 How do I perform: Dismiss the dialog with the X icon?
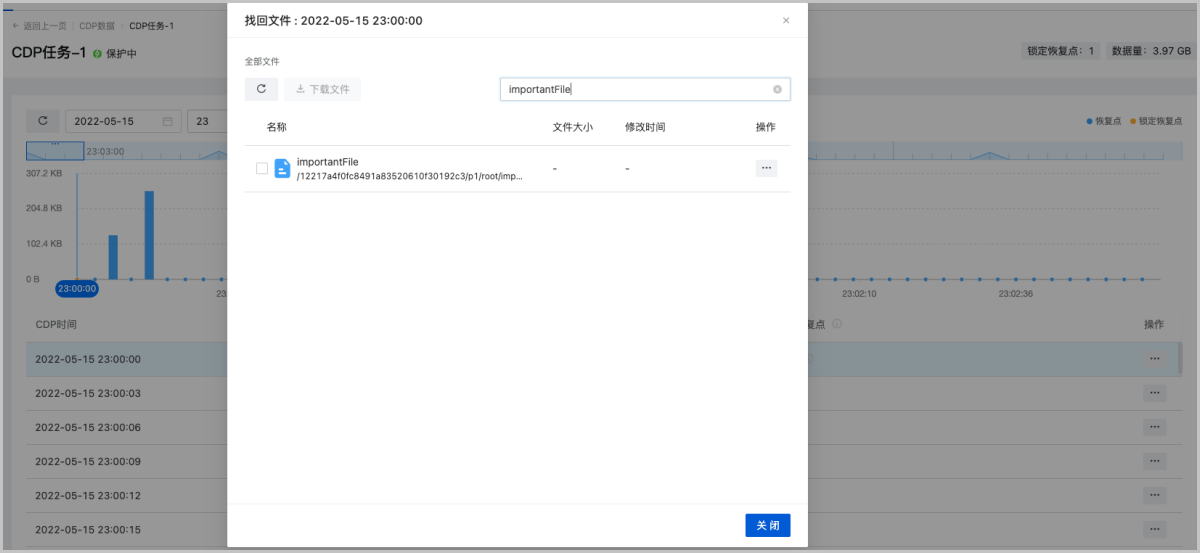(786, 20)
